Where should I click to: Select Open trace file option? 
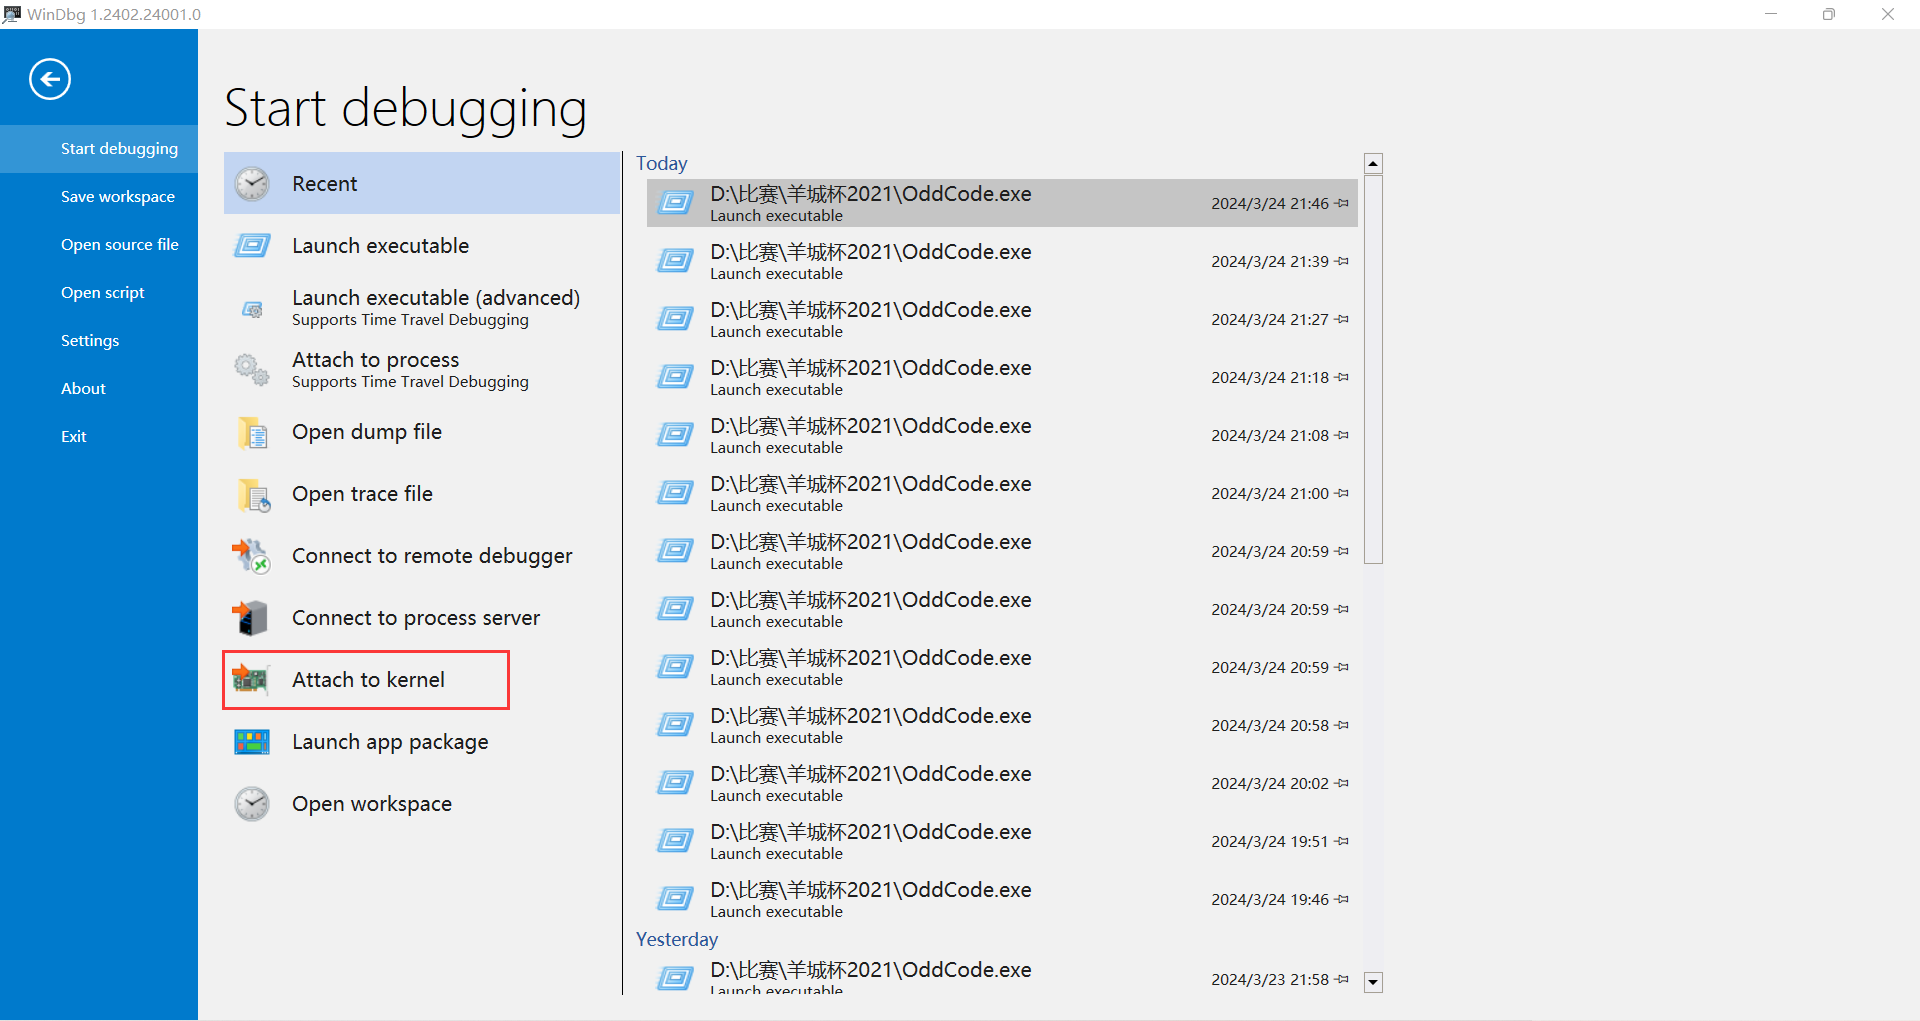click(x=422, y=494)
